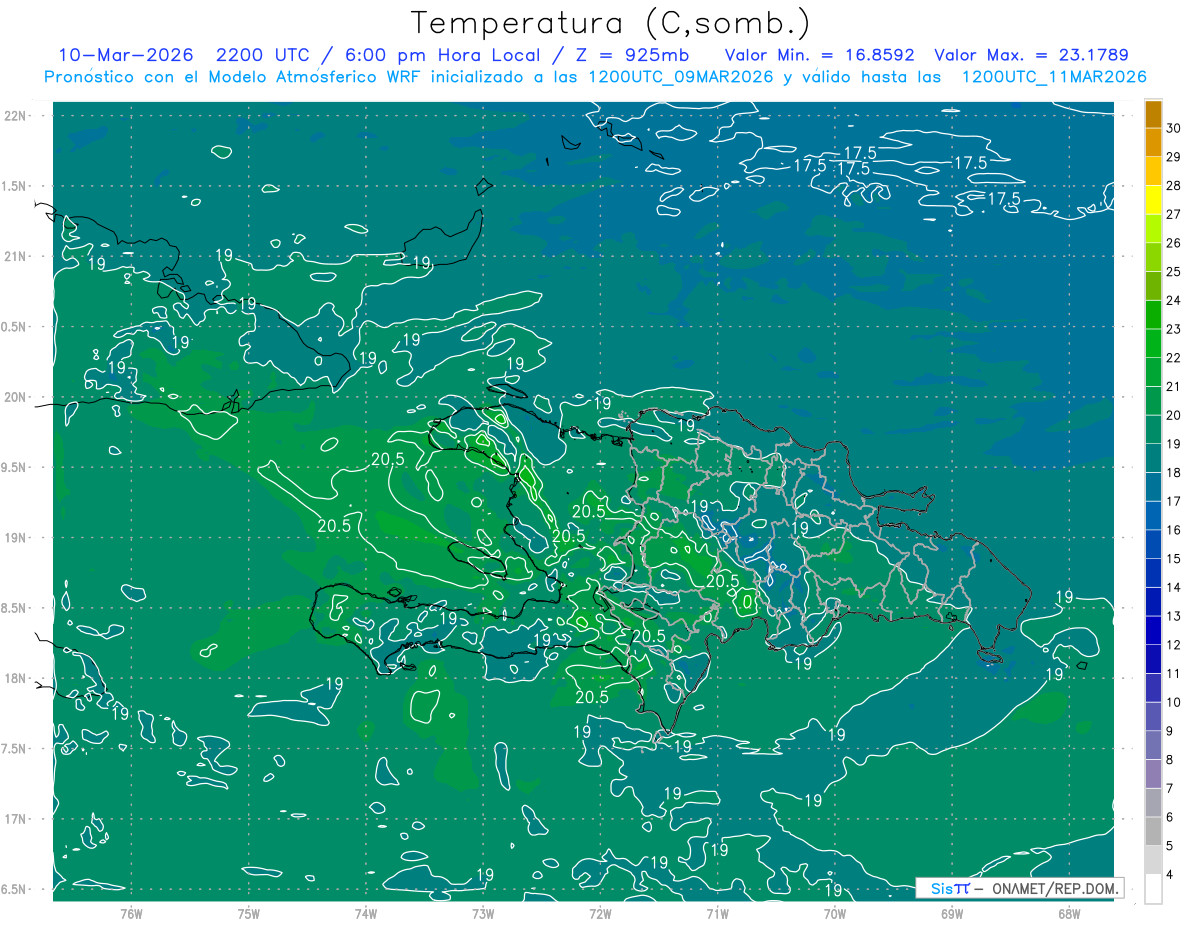The width and height of the screenshot is (1200, 927).
Task: Click the "22N" latitude axis label
Action: coord(17,115)
